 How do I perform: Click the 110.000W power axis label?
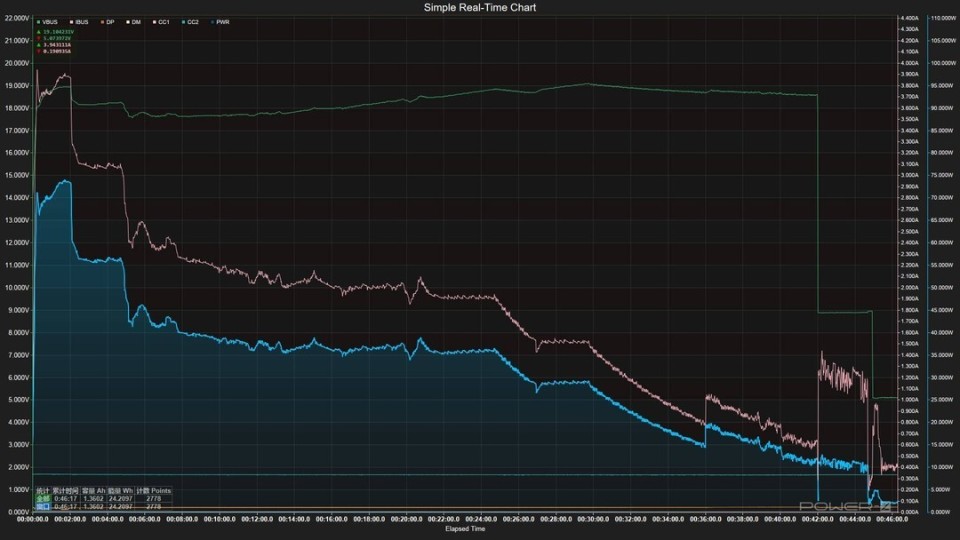pyautogui.click(x=943, y=18)
